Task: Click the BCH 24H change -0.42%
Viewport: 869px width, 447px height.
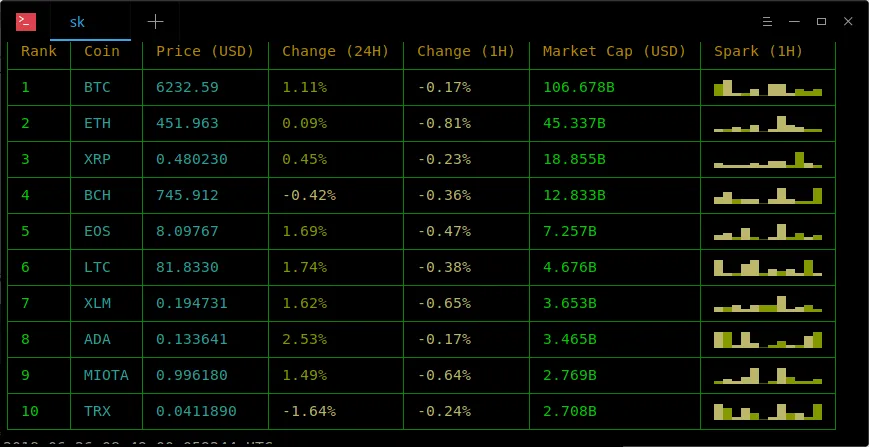Action: pos(309,196)
